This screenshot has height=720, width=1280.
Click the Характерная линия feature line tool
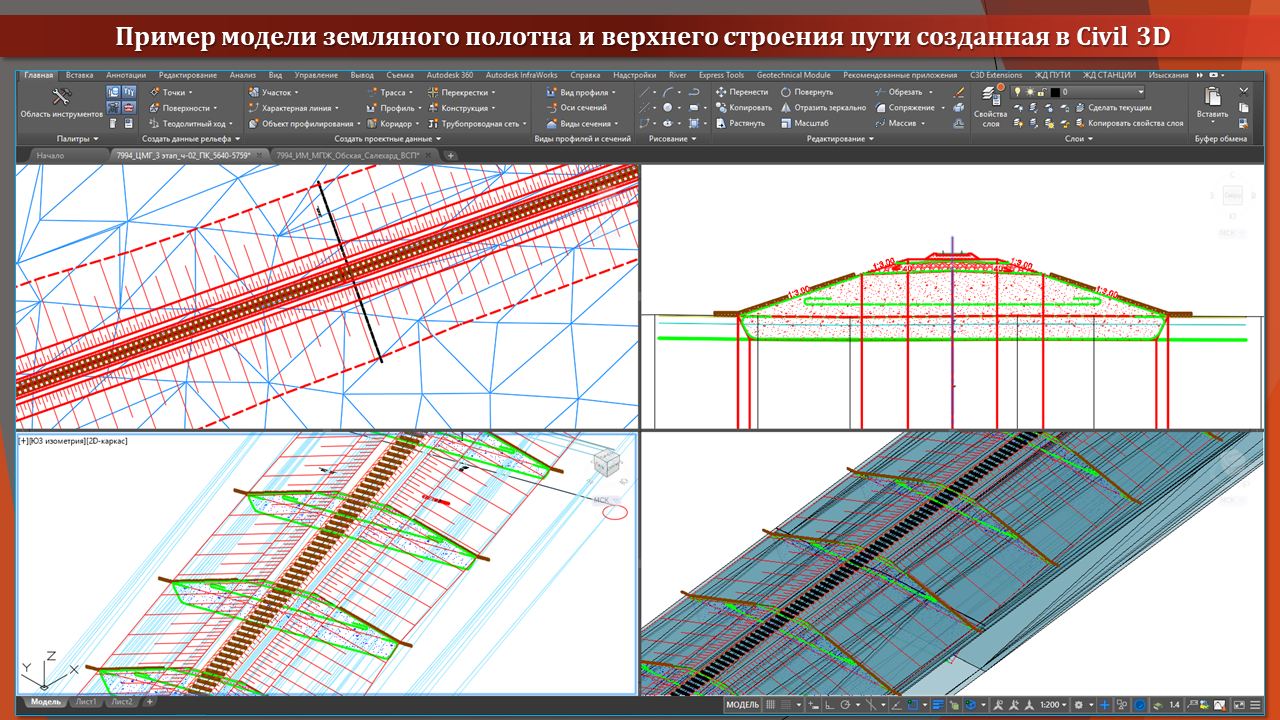pos(292,107)
